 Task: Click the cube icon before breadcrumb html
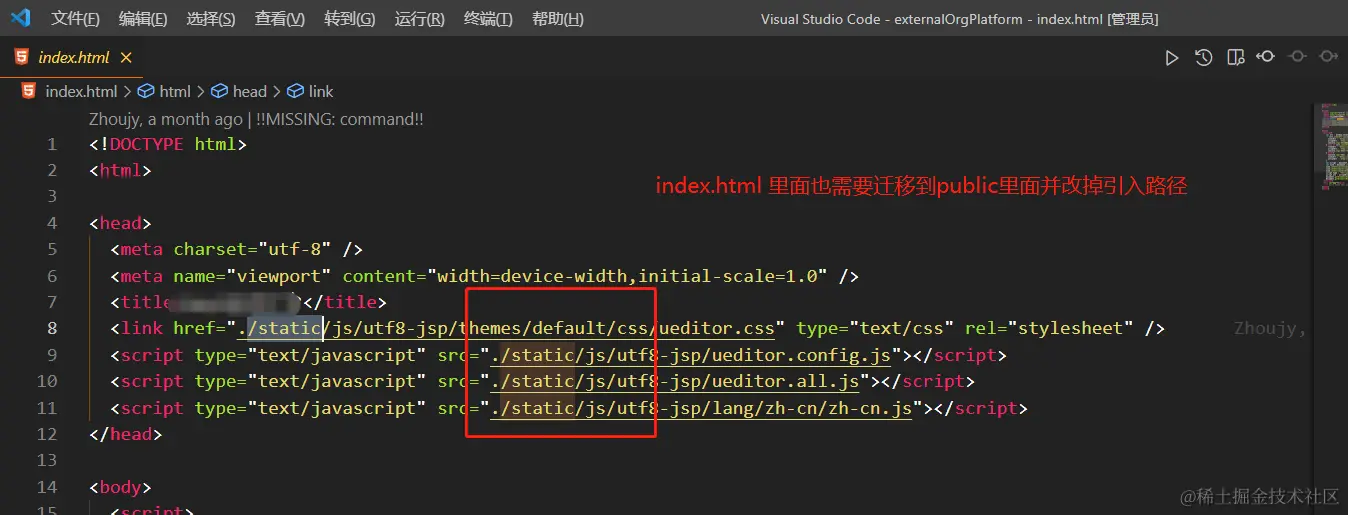click(x=146, y=91)
